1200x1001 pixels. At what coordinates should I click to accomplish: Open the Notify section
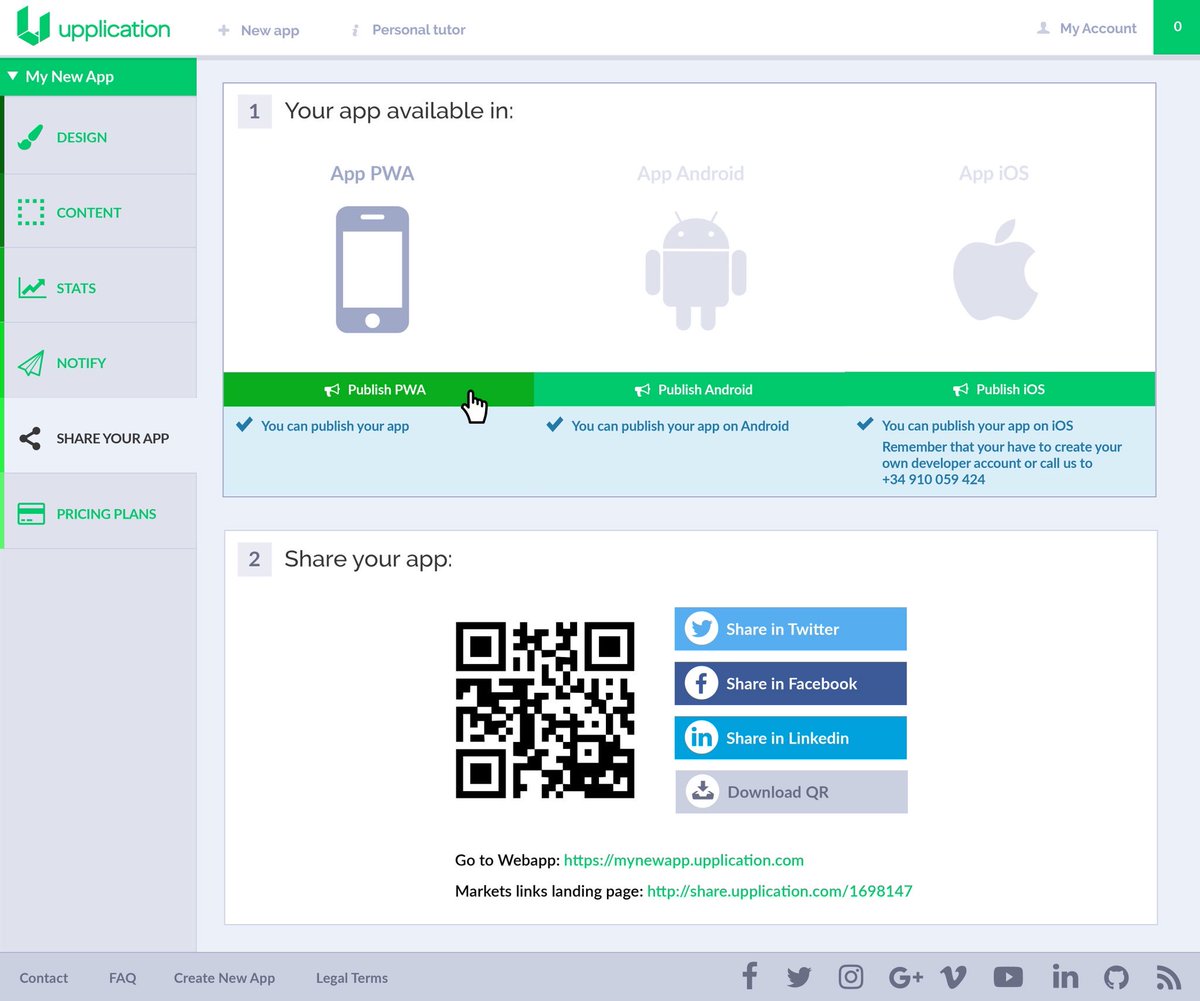[x=100, y=363]
